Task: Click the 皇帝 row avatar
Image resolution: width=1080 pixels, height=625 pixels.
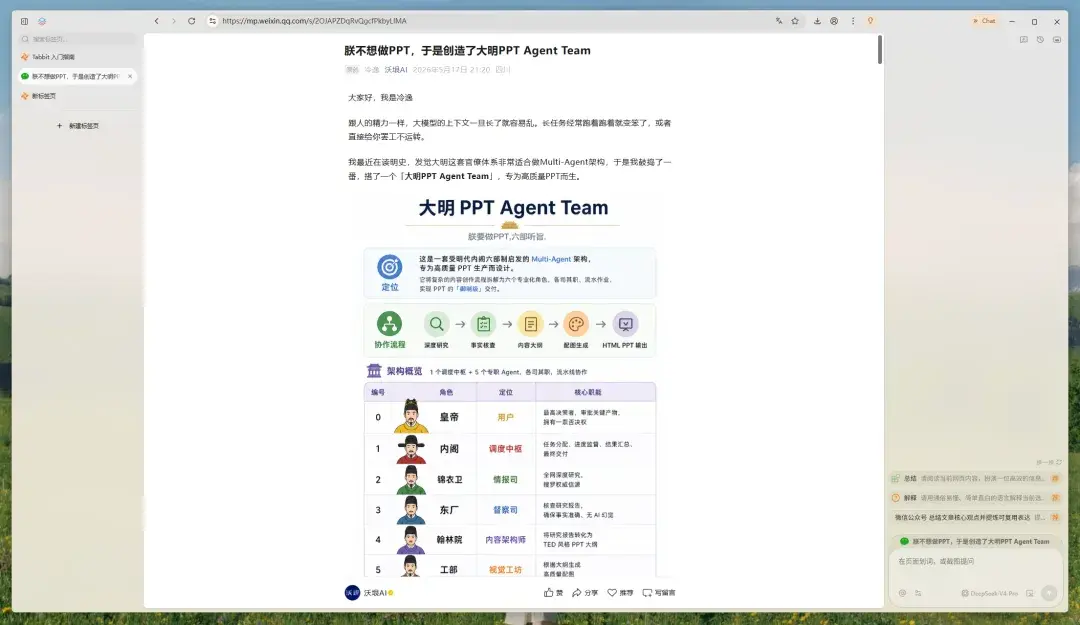Action: [411, 416]
